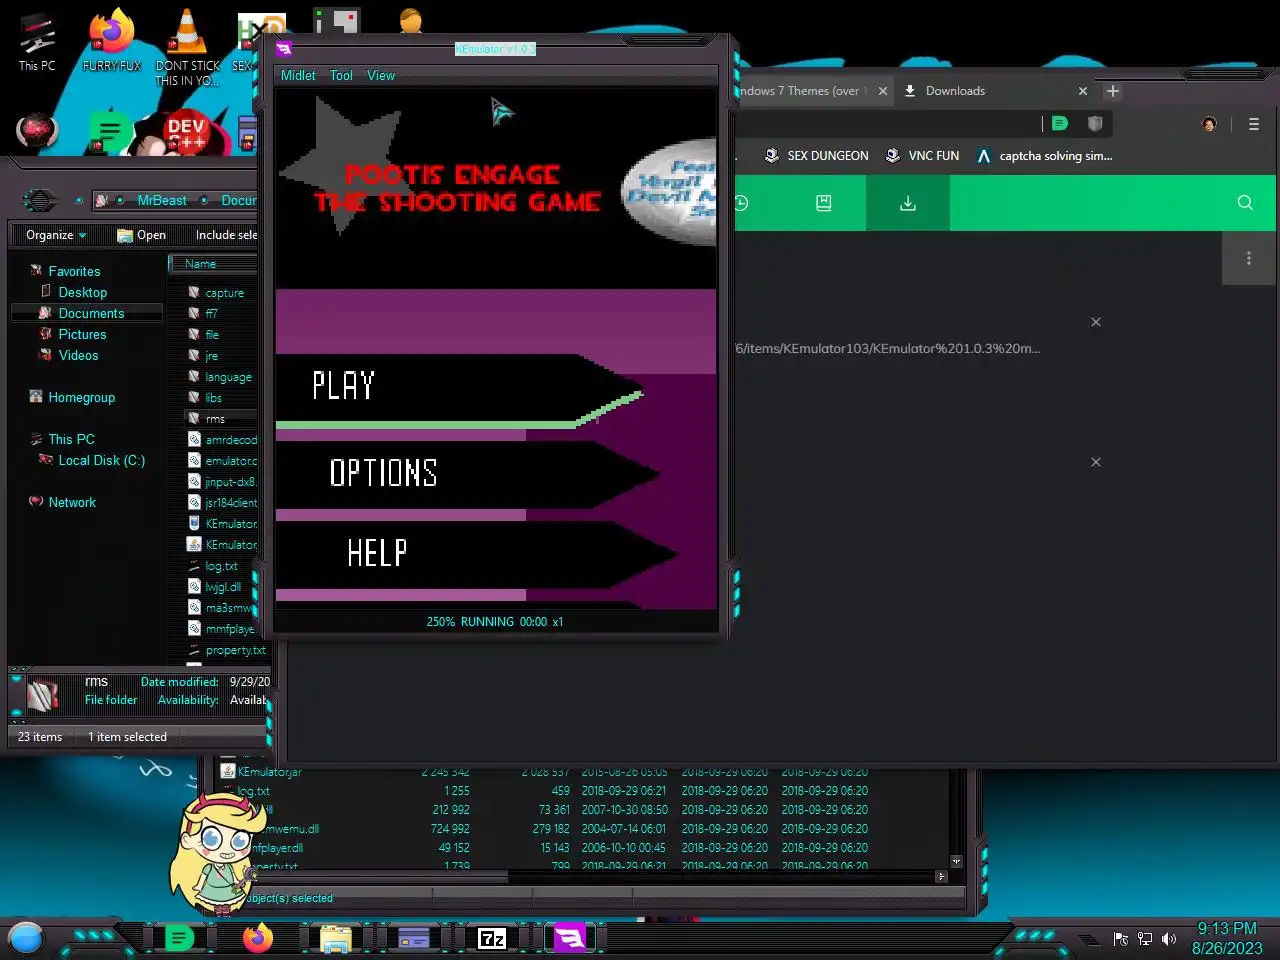The height and width of the screenshot is (960, 1280).
Task: Click the Name column header in Explorer
Action: (213, 264)
